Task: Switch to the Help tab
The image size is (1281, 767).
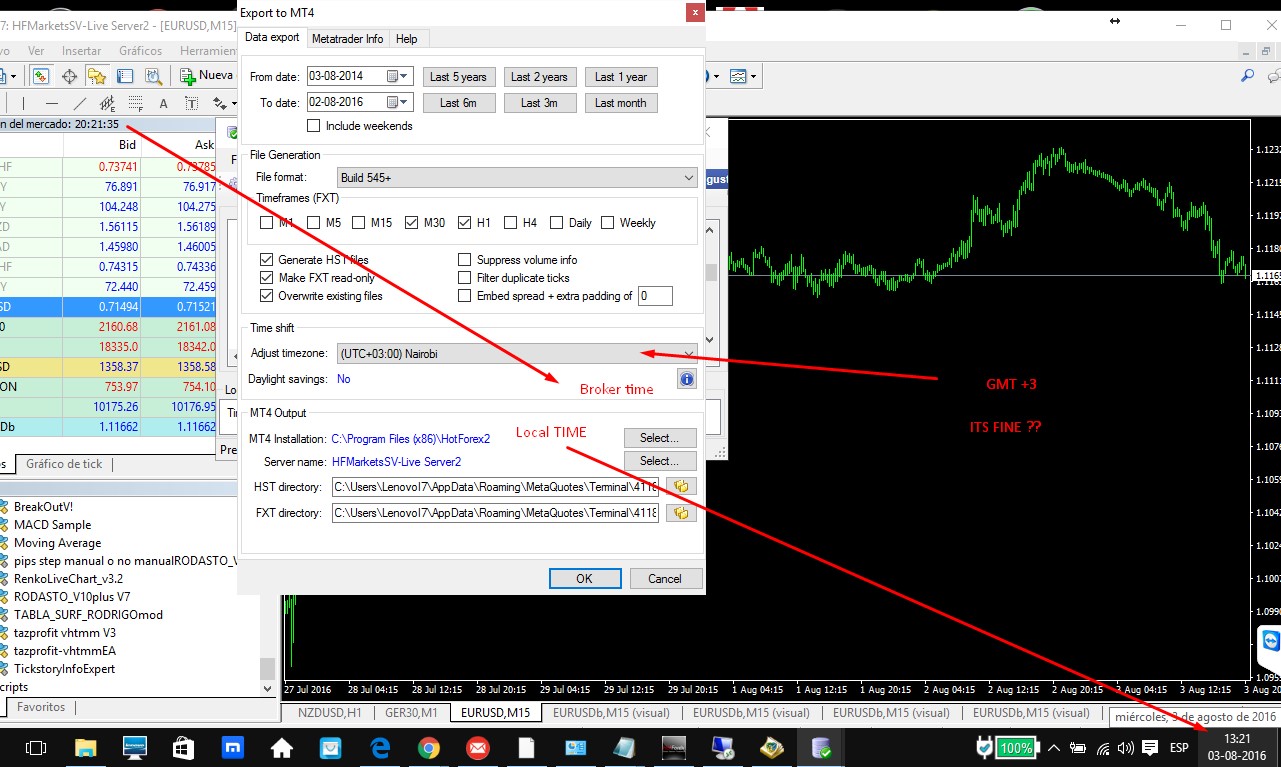Action: tap(407, 39)
